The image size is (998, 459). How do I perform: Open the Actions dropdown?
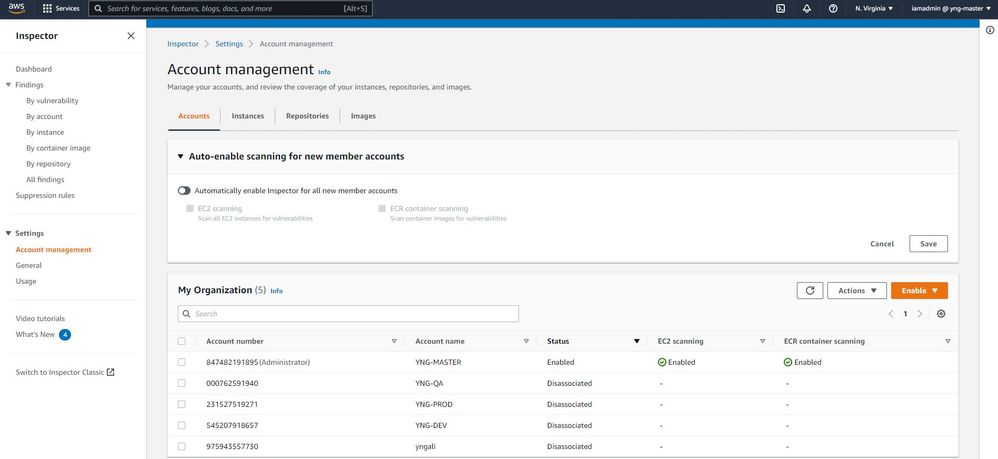[x=857, y=290]
